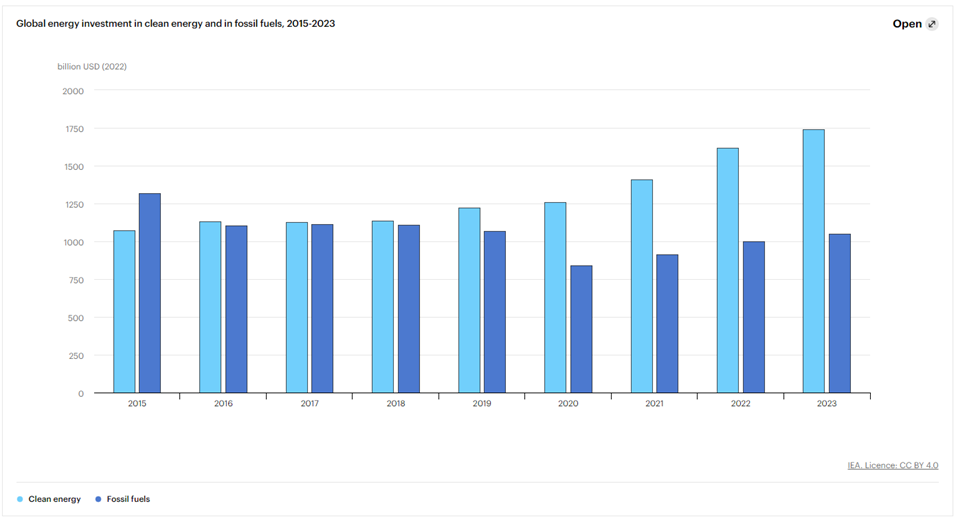Click the 2019 fossil fuels bar
The width and height of the screenshot is (956, 517).
[x=494, y=312]
